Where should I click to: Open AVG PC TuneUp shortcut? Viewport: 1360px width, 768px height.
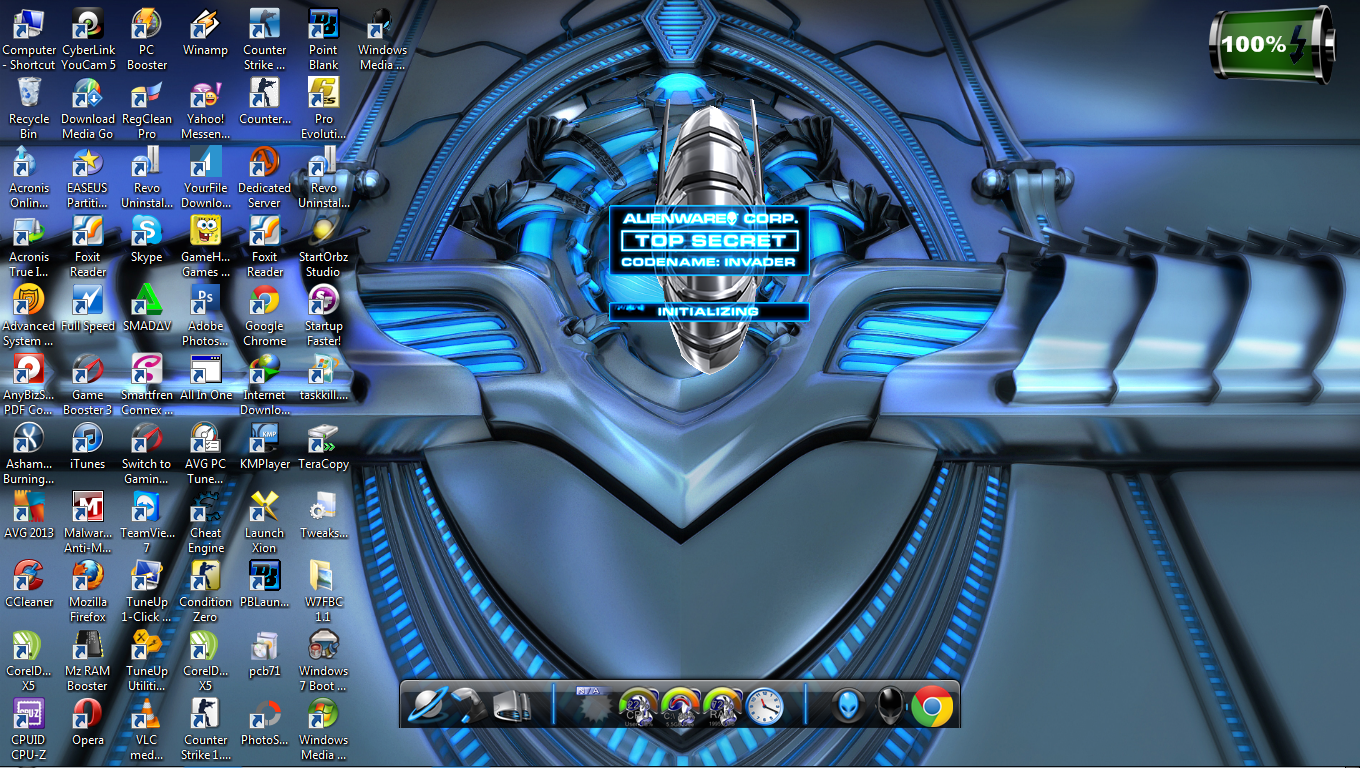pyautogui.click(x=205, y=453)
